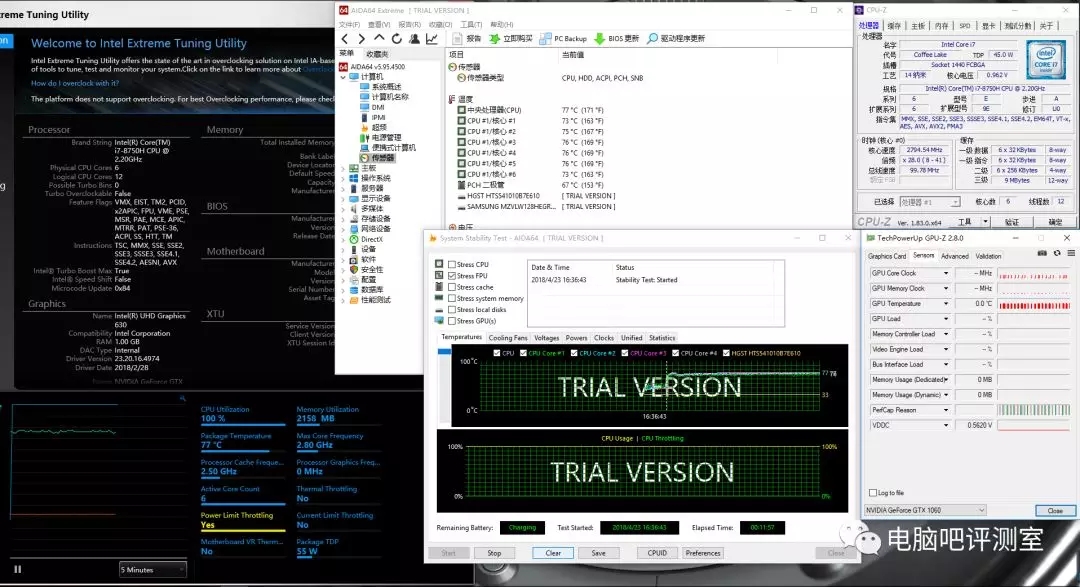The height and width of the screenshot is (587, 1080).
Task: Click the driver update magnifier icon
Action: tap(651, 39)
